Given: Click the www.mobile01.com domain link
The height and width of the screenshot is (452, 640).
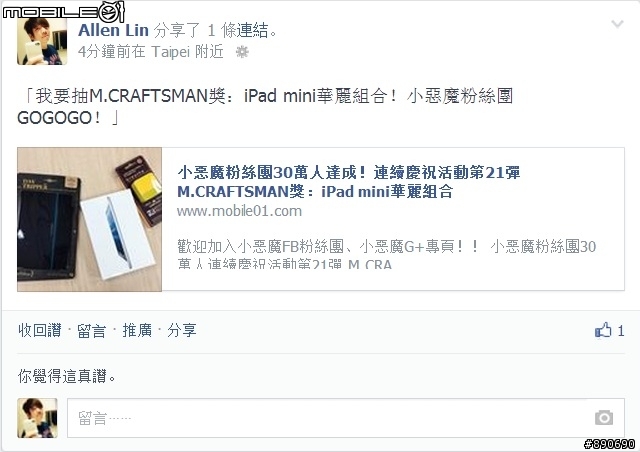Looking at the screenshot, I should [239, 211].
